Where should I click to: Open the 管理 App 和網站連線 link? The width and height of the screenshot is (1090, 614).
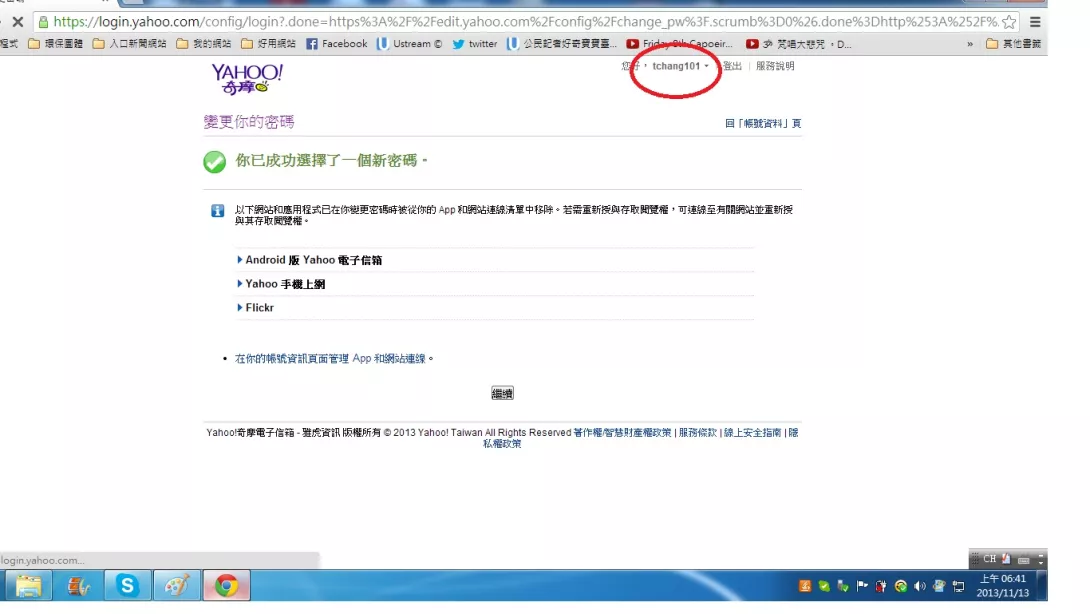coord(333,358)
